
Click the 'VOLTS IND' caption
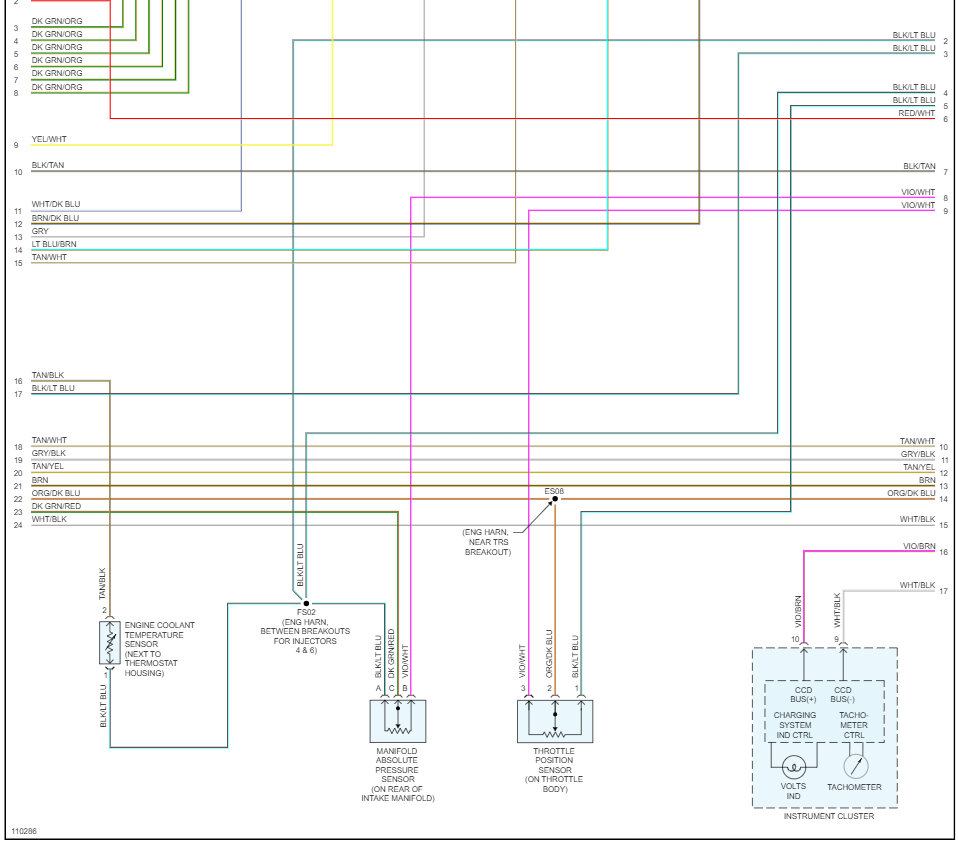tap(793, 791)
